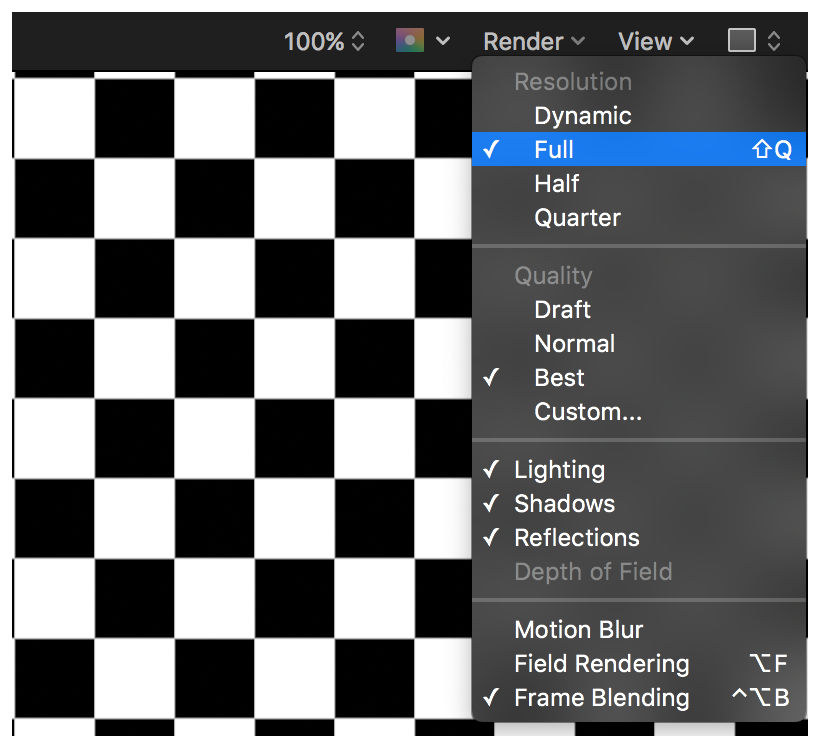Select Best render quality
The width and height of the screenshot is (820, 748).
coord(559,378)
